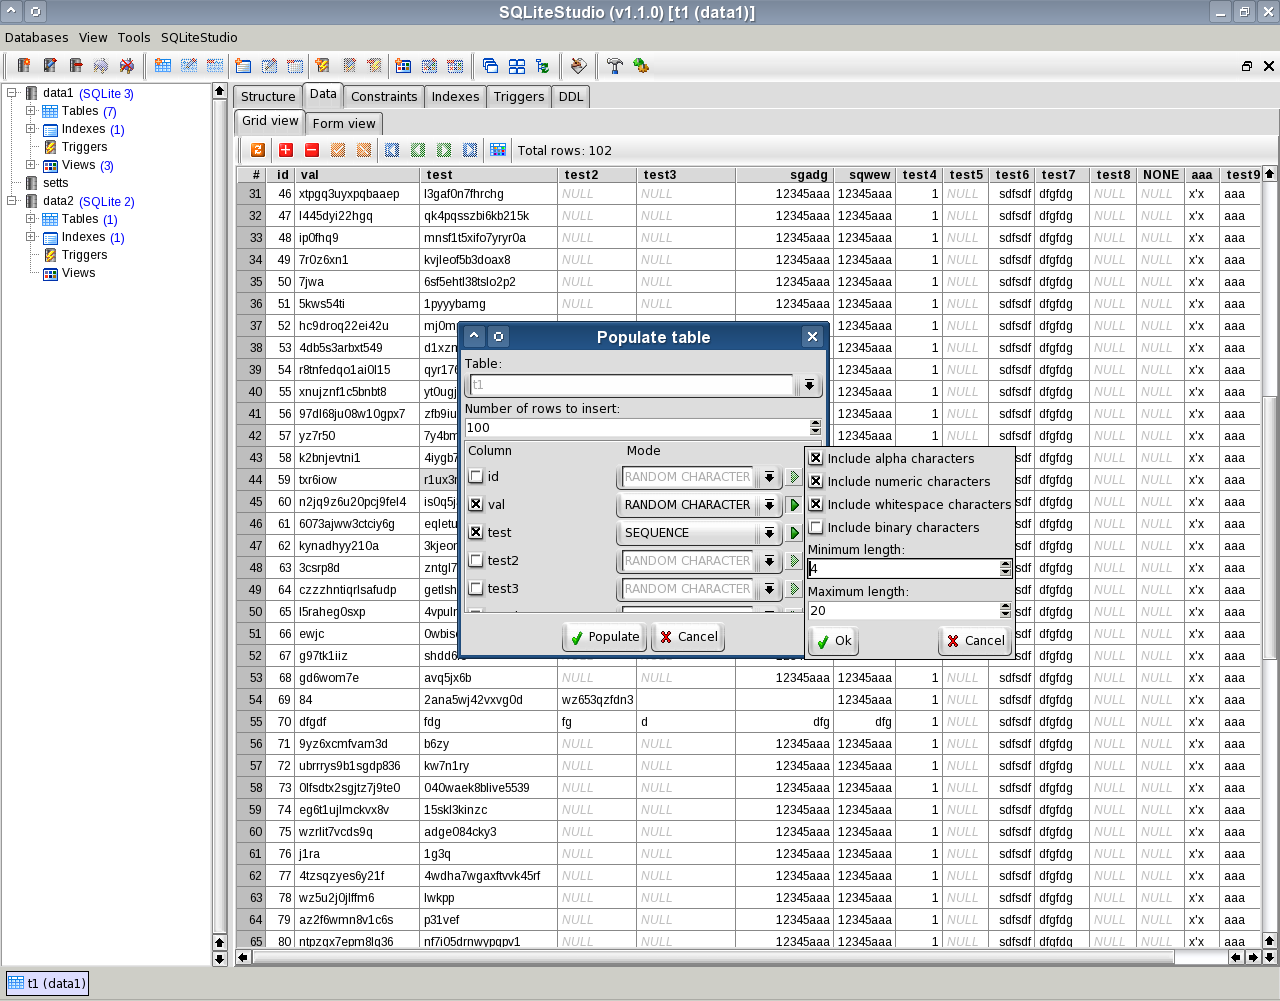
Task: Switch to the Constraints tab
Action: pyautogui.click(x=384, y=96)
